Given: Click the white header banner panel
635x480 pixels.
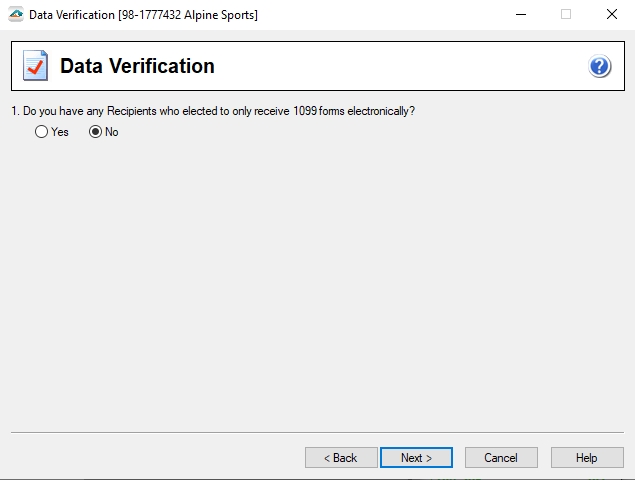Looking at the screenshot, I should pos(400,67).
